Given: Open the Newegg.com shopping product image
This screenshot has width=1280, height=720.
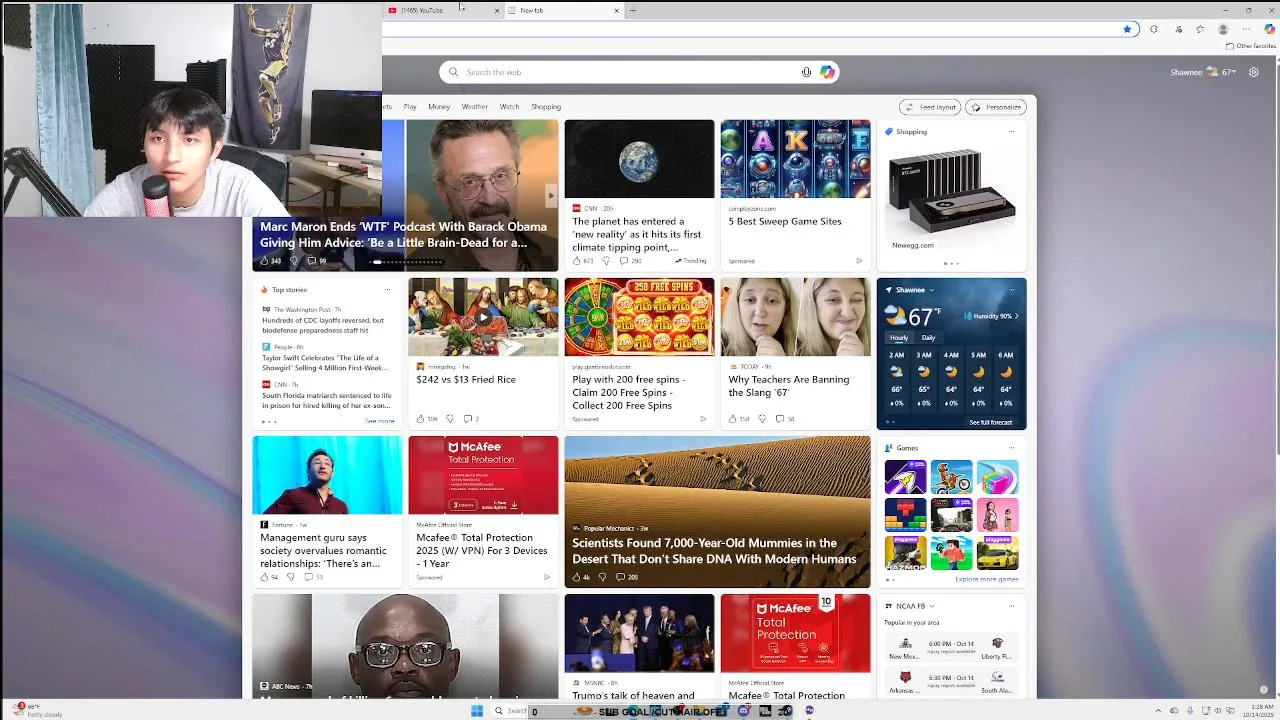Looking at the screenshot, I should (951, 195).
